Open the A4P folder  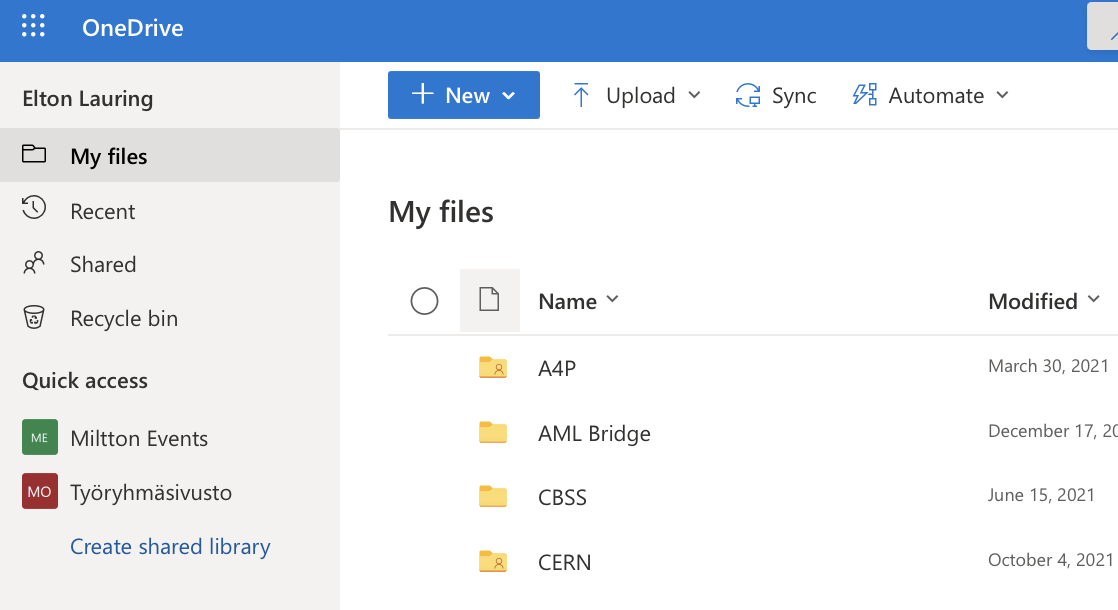click(x=557, y=368)
